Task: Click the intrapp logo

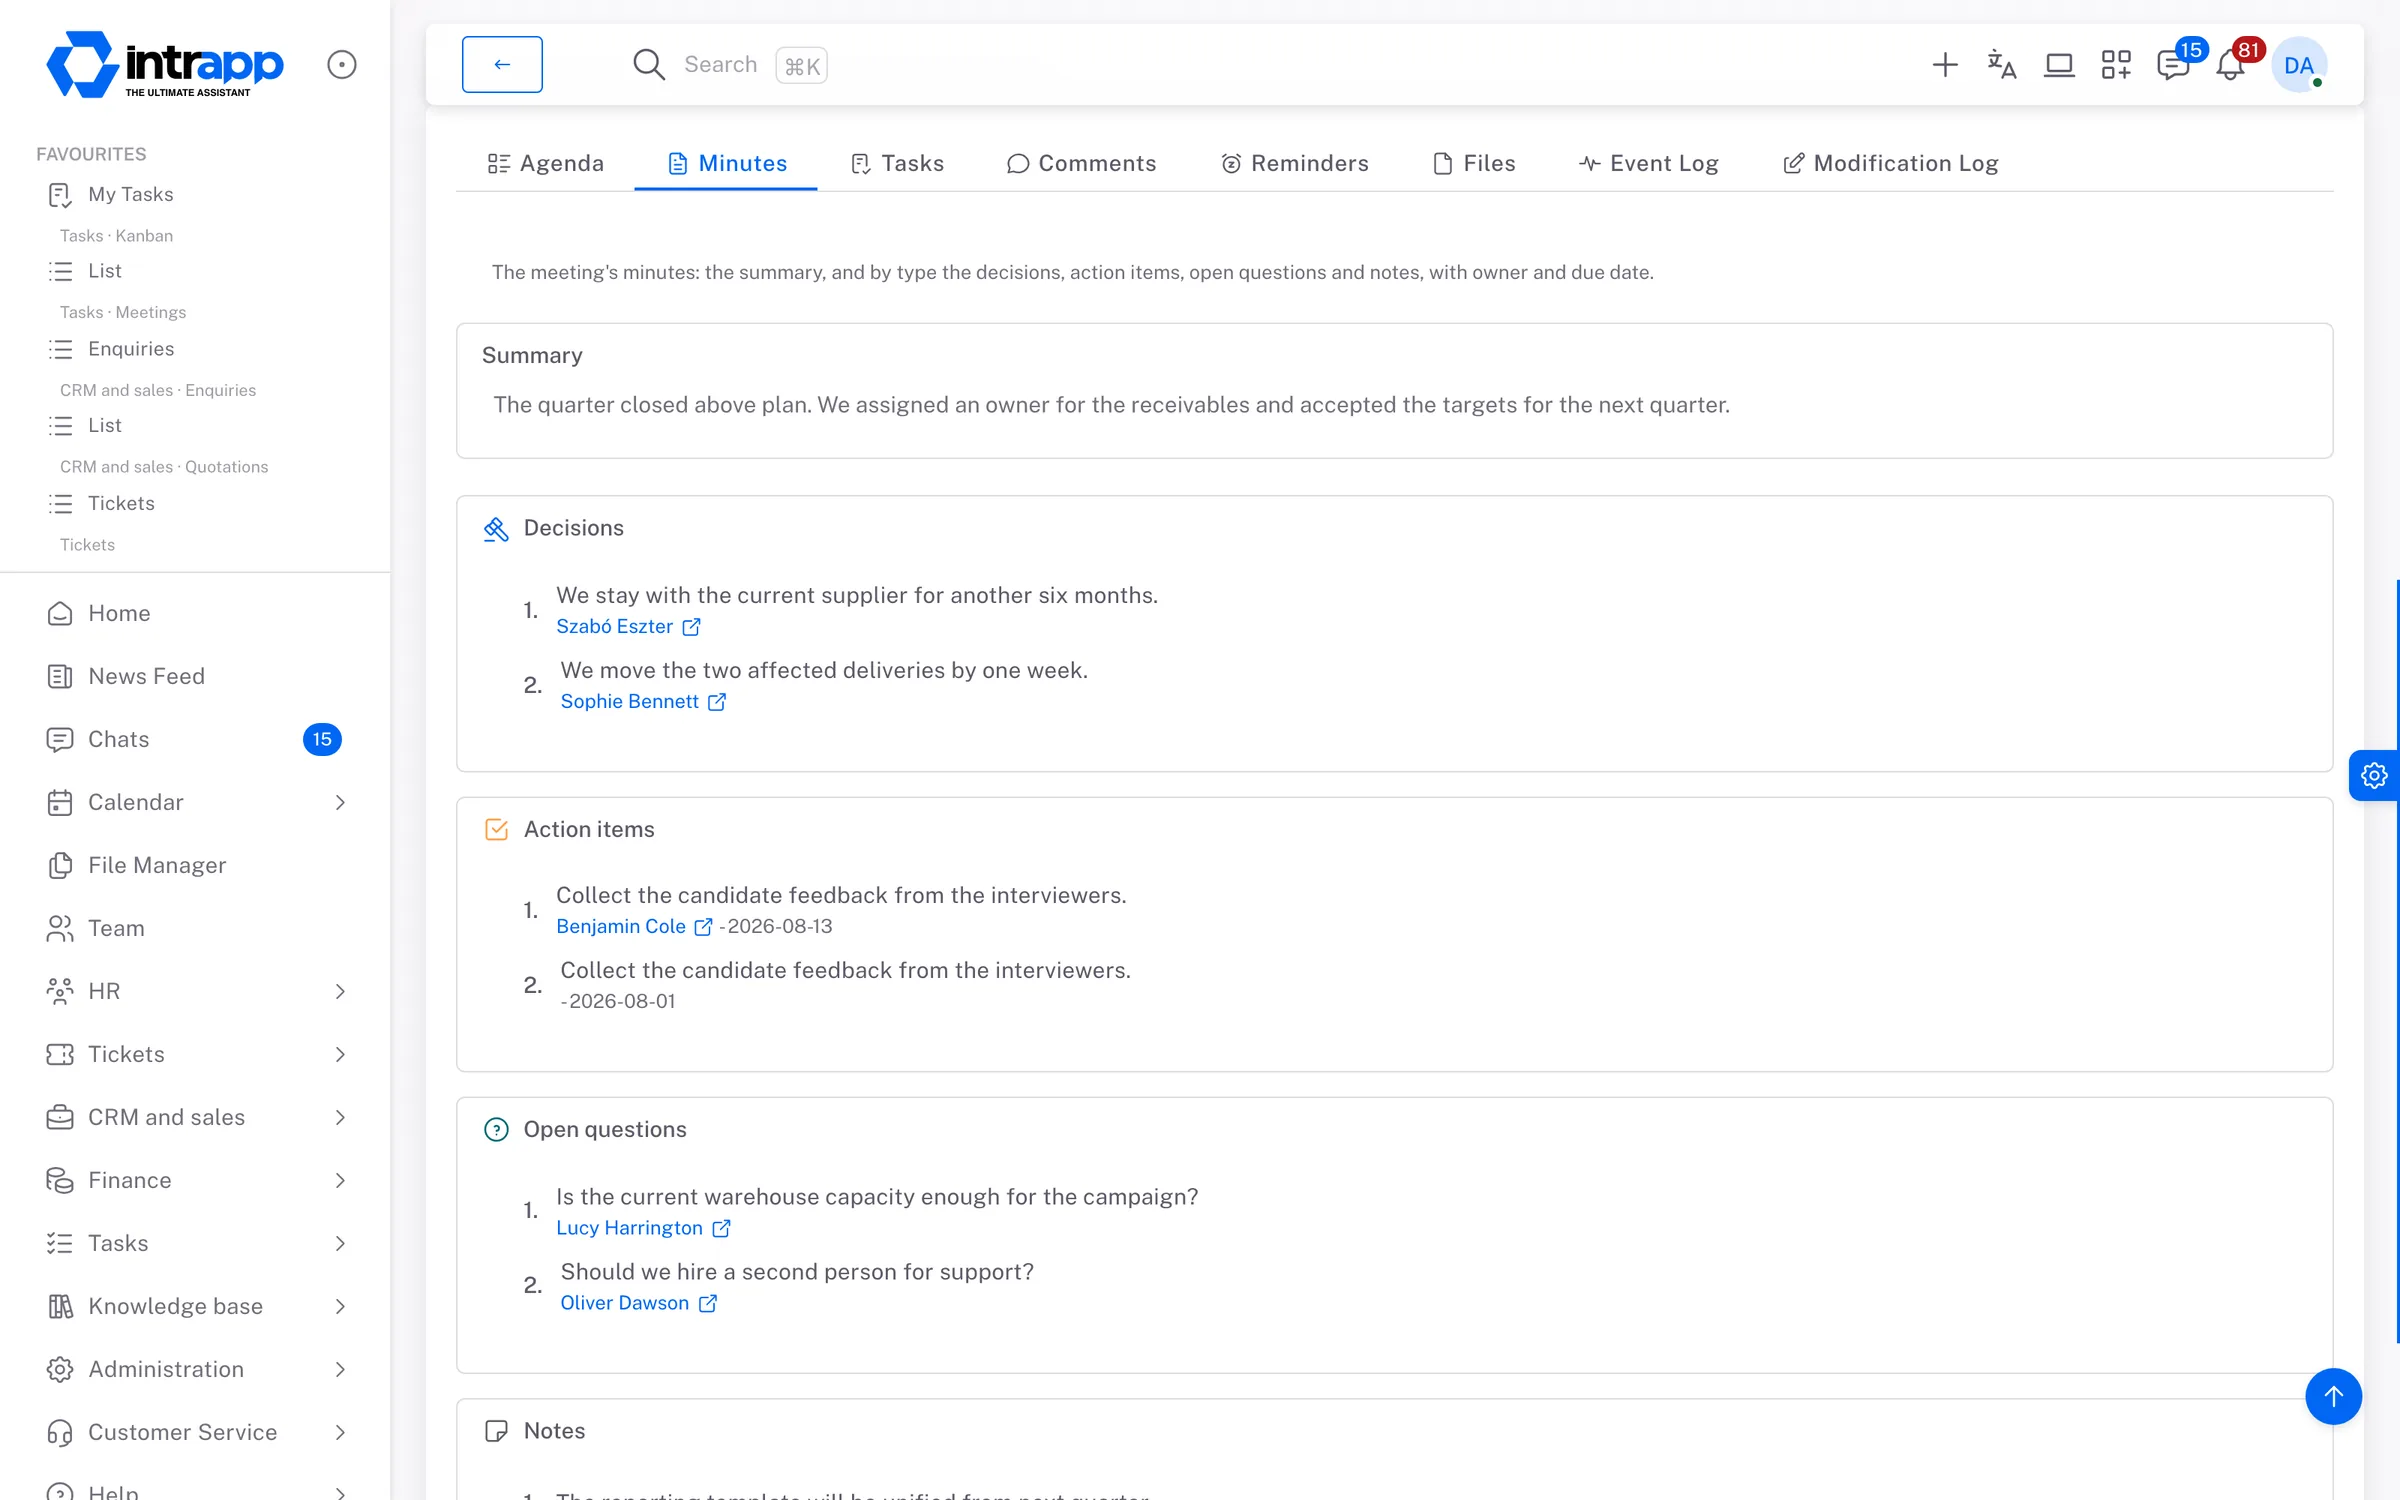Action: click(165, 65)
